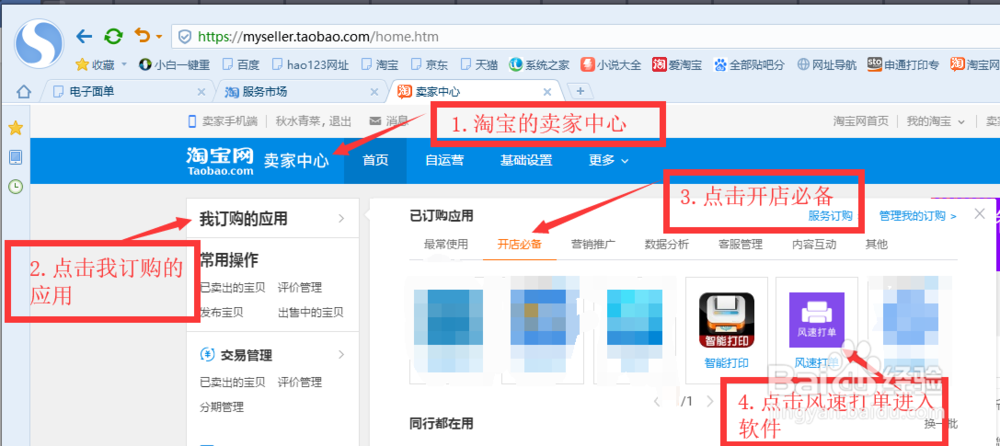Close the 已订购应用 panel with X
The image size is (1000, 446).
coord(980,214)
